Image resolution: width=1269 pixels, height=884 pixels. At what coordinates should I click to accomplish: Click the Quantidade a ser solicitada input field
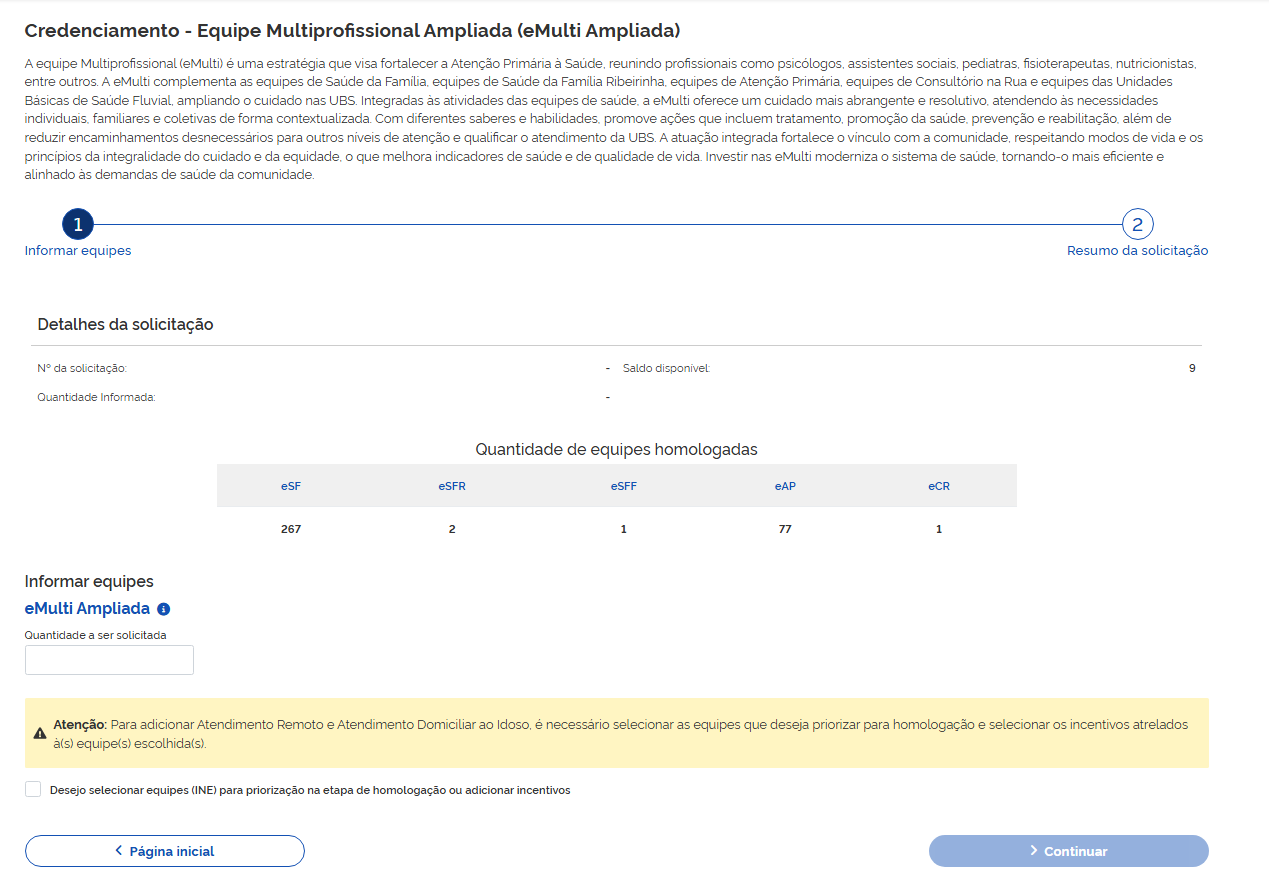tap(108, 659)
